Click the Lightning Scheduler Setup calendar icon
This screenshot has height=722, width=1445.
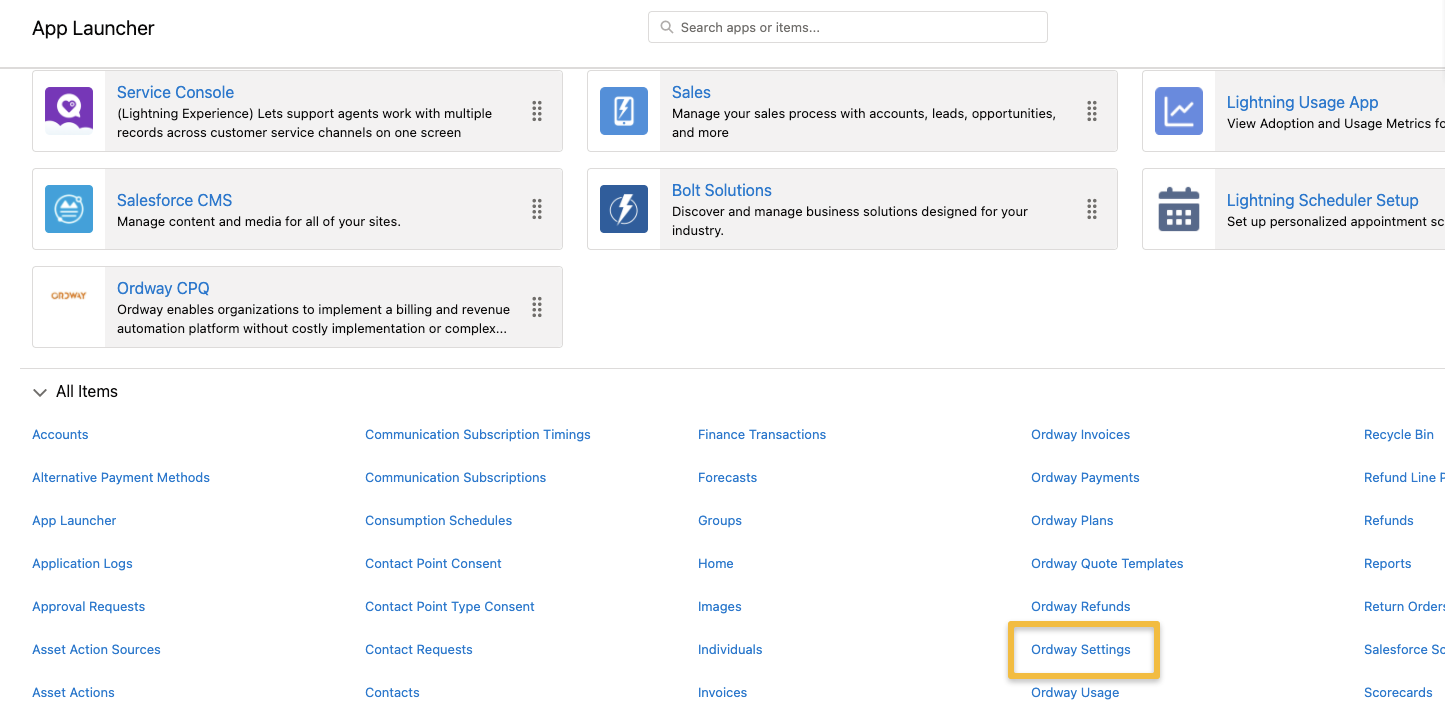(x=1179, y=209)
